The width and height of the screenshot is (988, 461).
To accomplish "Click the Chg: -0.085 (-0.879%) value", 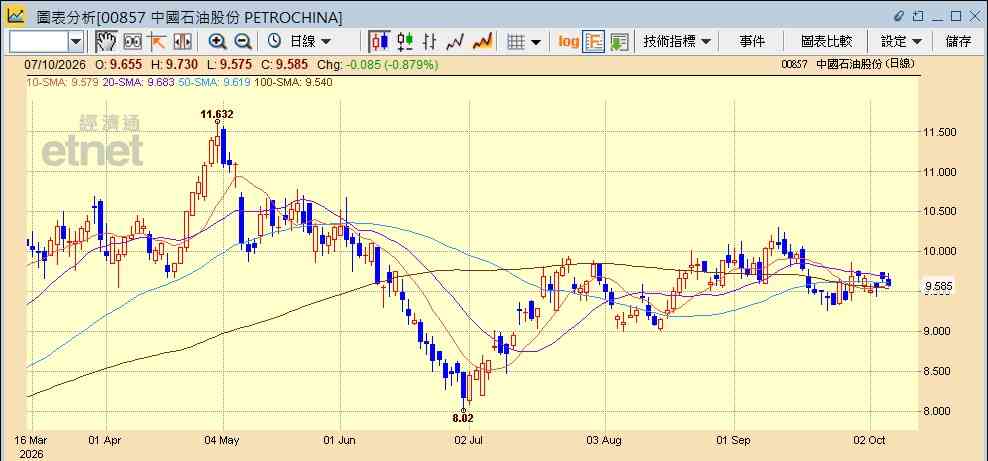I will point(377,64).
